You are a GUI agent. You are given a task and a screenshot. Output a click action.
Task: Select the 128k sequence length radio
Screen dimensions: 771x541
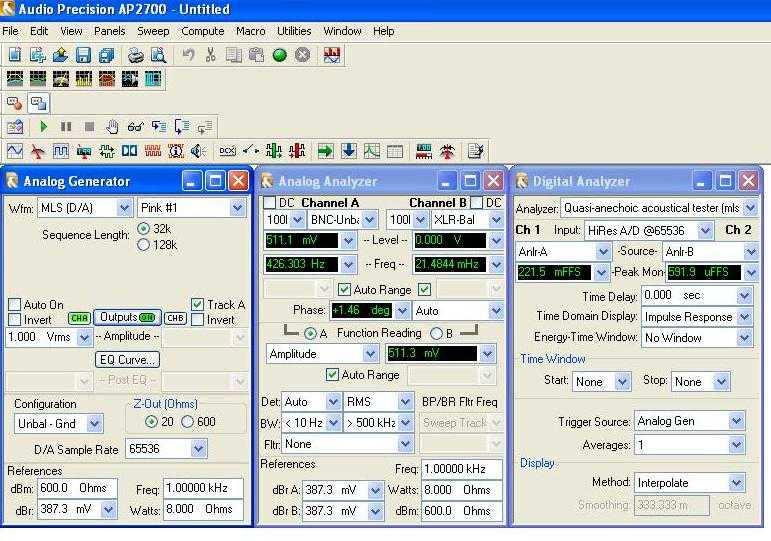(143, 244)
